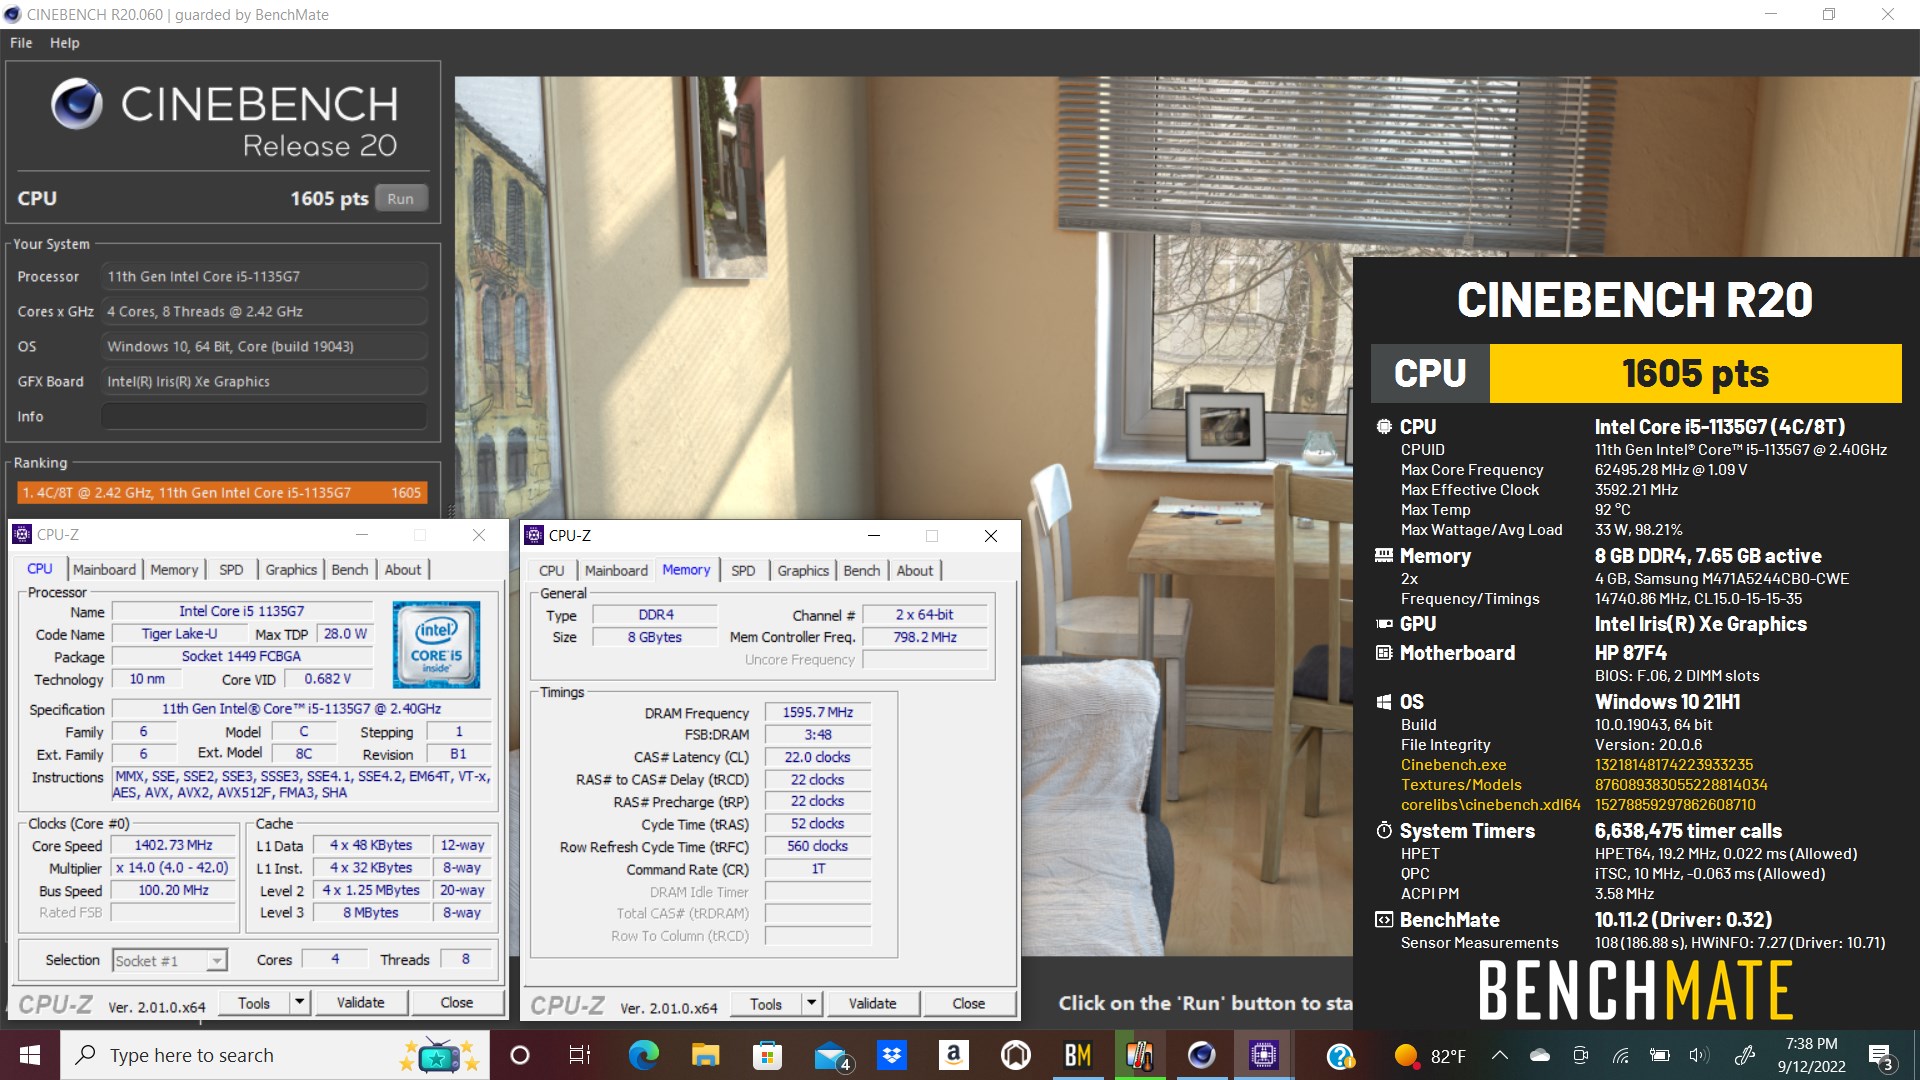The width and height of the screenshot is (1920, 1080).
Task: Minimize the right CPU-Z window
Action: (873, 535)
